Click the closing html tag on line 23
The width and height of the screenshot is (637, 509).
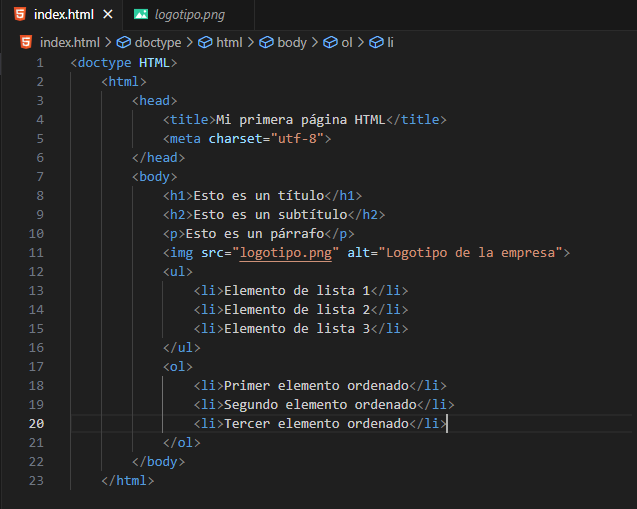(128, 481)
